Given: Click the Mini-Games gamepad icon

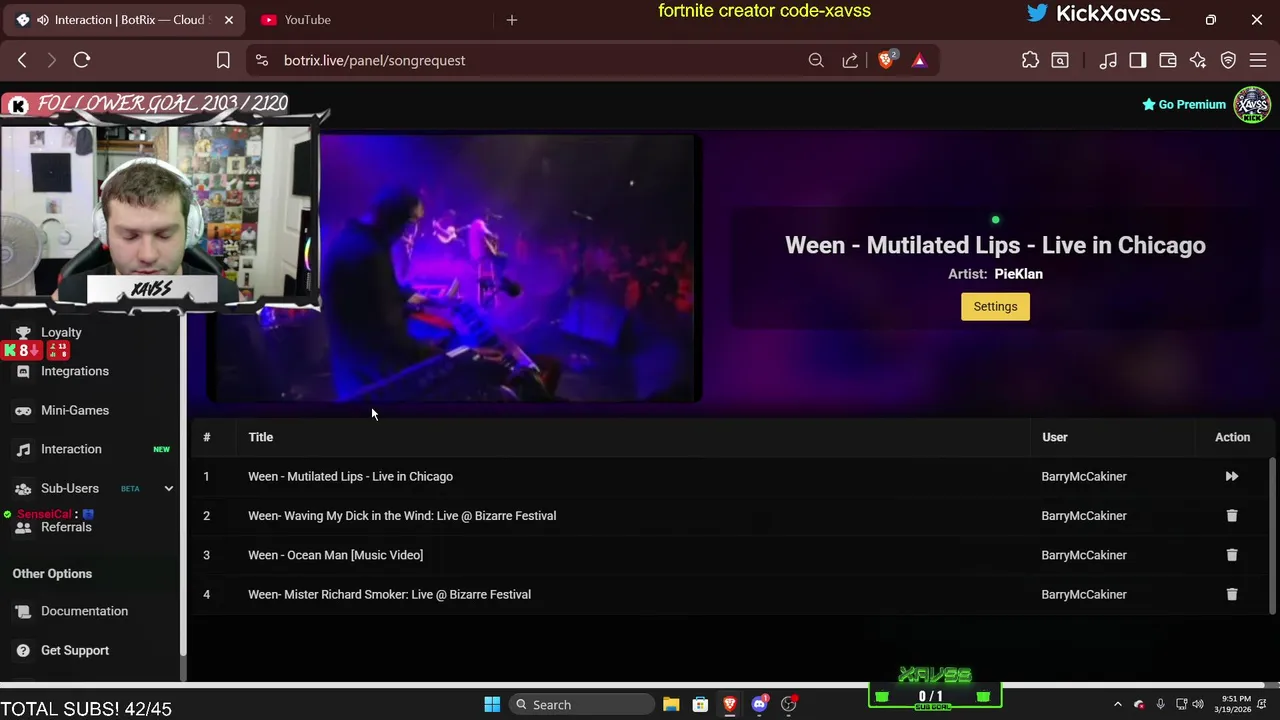Looking at the screenshot, I should pyautogui.click(x=23, y=410).
